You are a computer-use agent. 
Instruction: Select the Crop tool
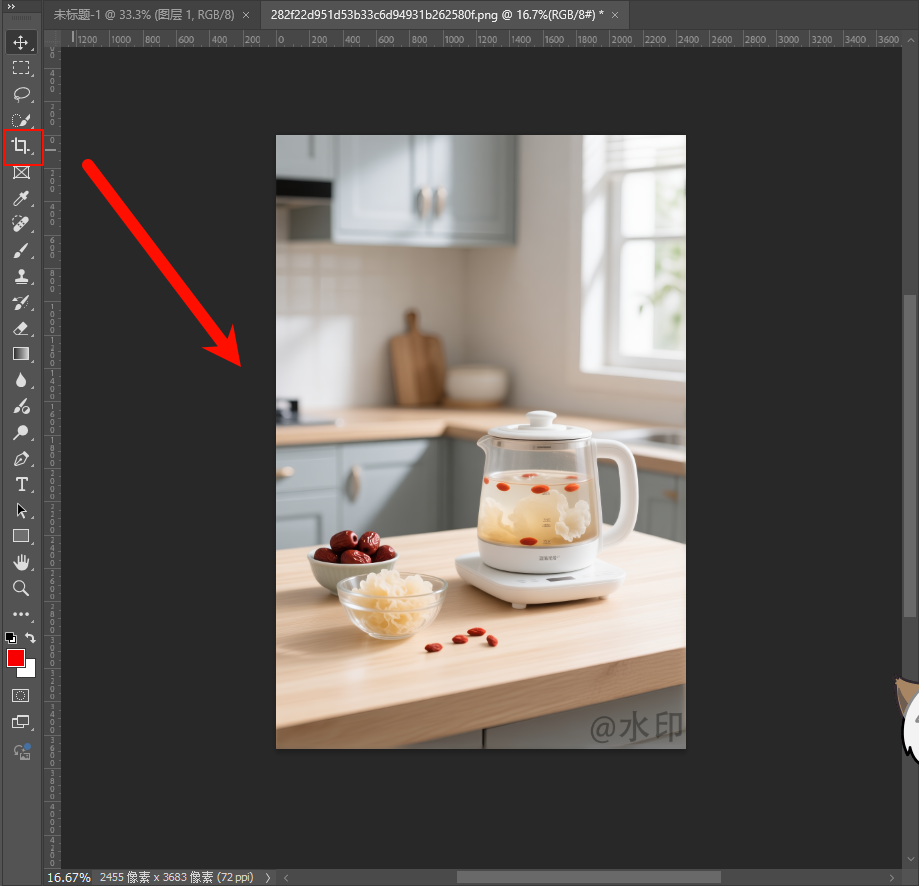tap(21, 147)
